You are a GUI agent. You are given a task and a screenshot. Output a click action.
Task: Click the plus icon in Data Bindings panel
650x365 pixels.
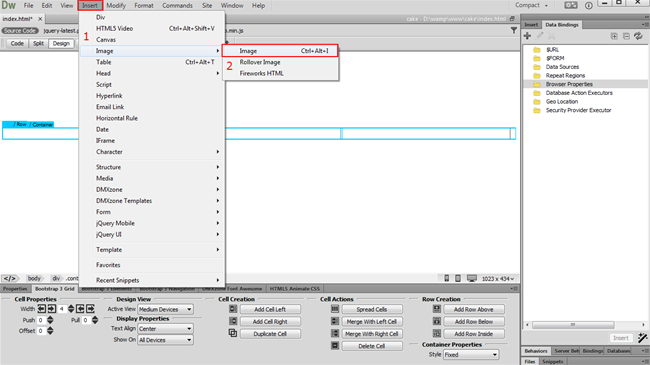click(x=527, y=36)
